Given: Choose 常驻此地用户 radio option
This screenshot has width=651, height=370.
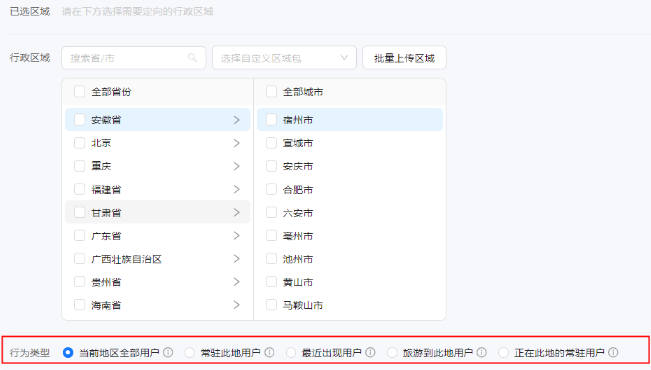Looking at the screenshot, I should (x=190, y=353).
